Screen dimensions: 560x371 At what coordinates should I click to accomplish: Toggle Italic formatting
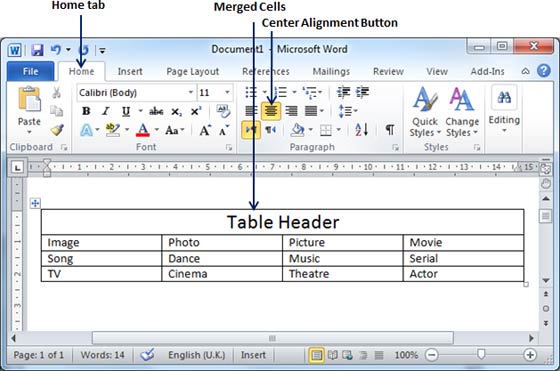click(106, 111)
